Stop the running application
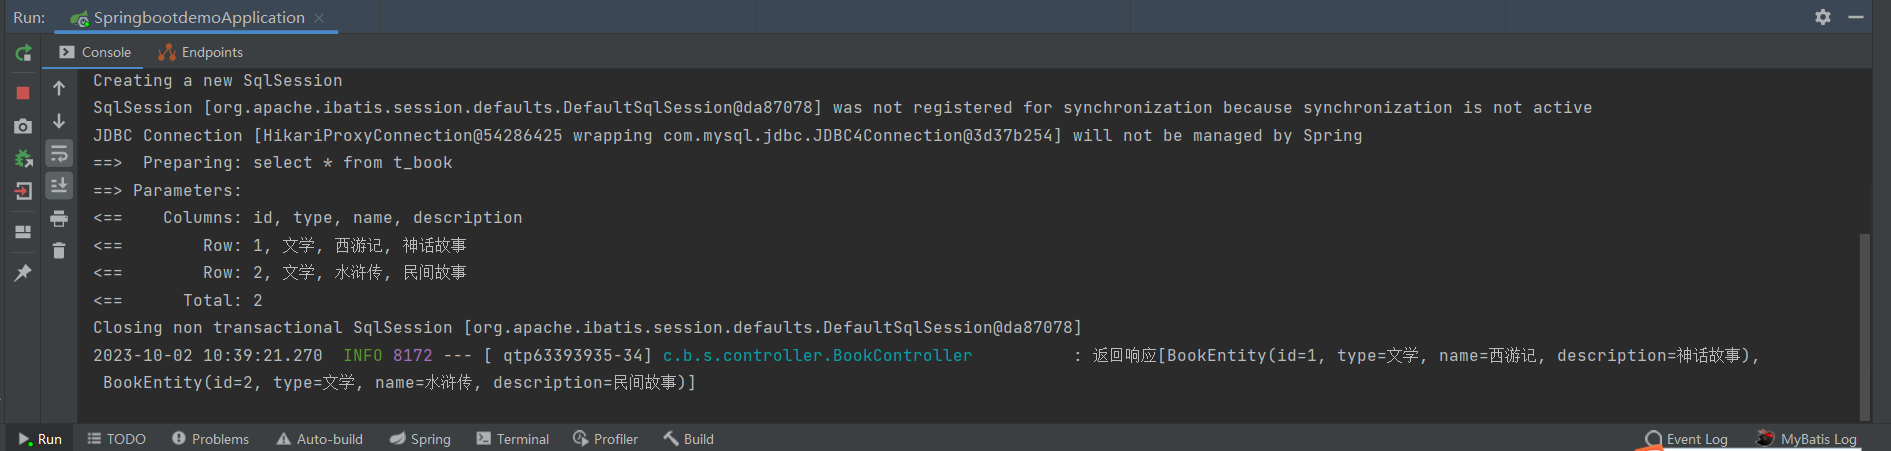This screenshot has width=1891, height=451. pyautogui.click(x=23, y=93)
